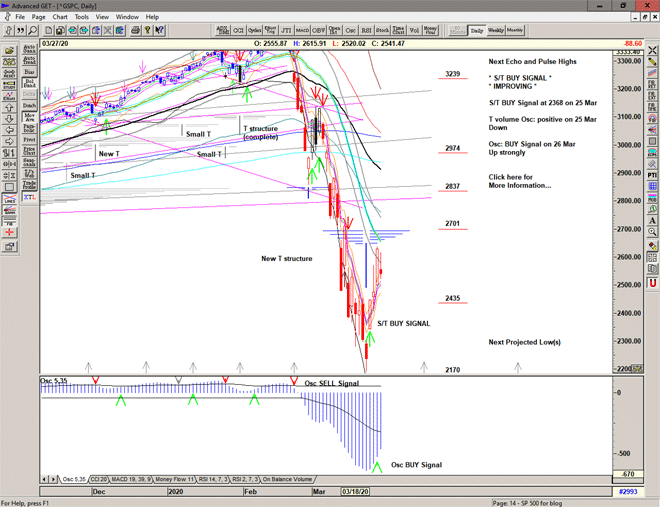Image resolution: width=660 pixels, height=507 pixels.
Task: Open the Window menu
Action: point(127,17)
